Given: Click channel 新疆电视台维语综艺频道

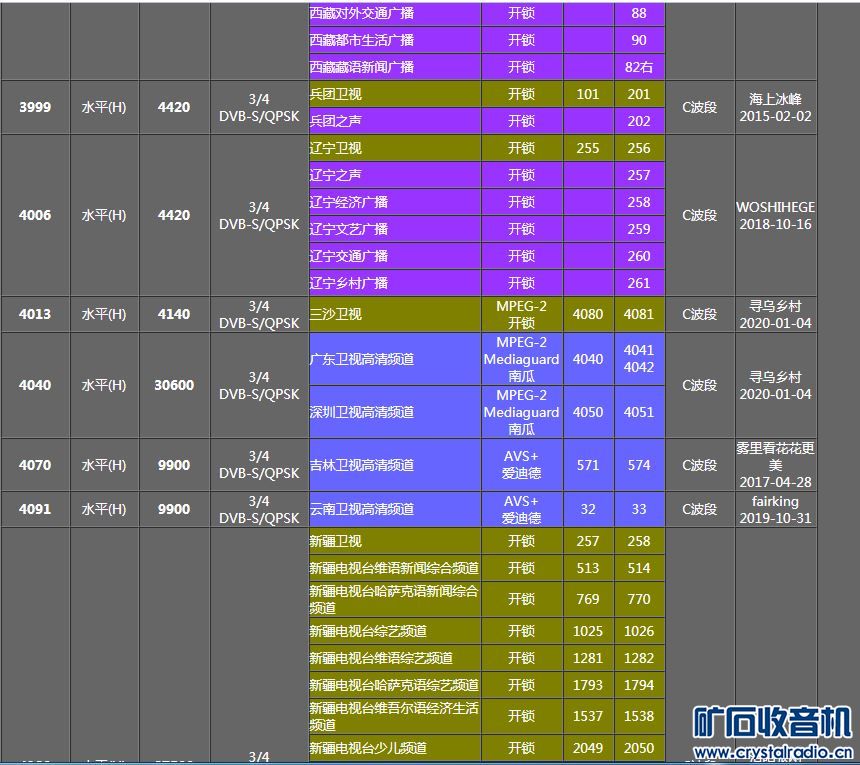Looking at the screenshot, I should [395, 658].
